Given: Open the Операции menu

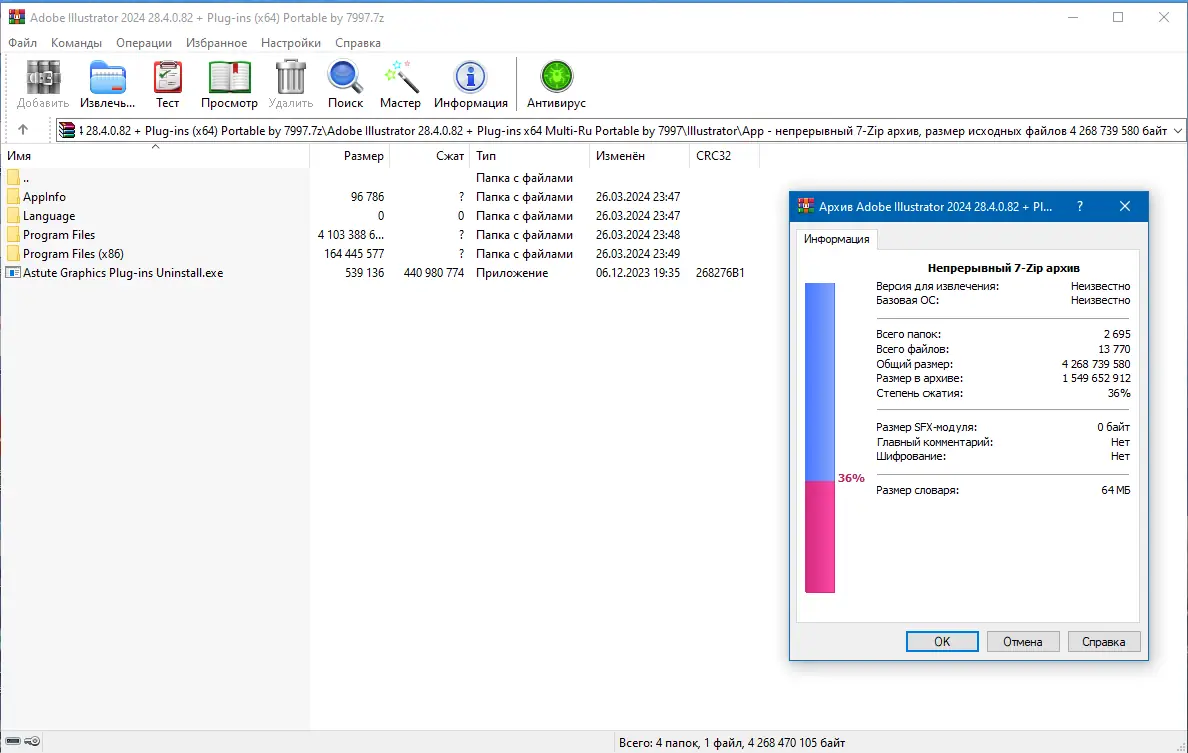Looking at the screenshot, I should point(144,42).
